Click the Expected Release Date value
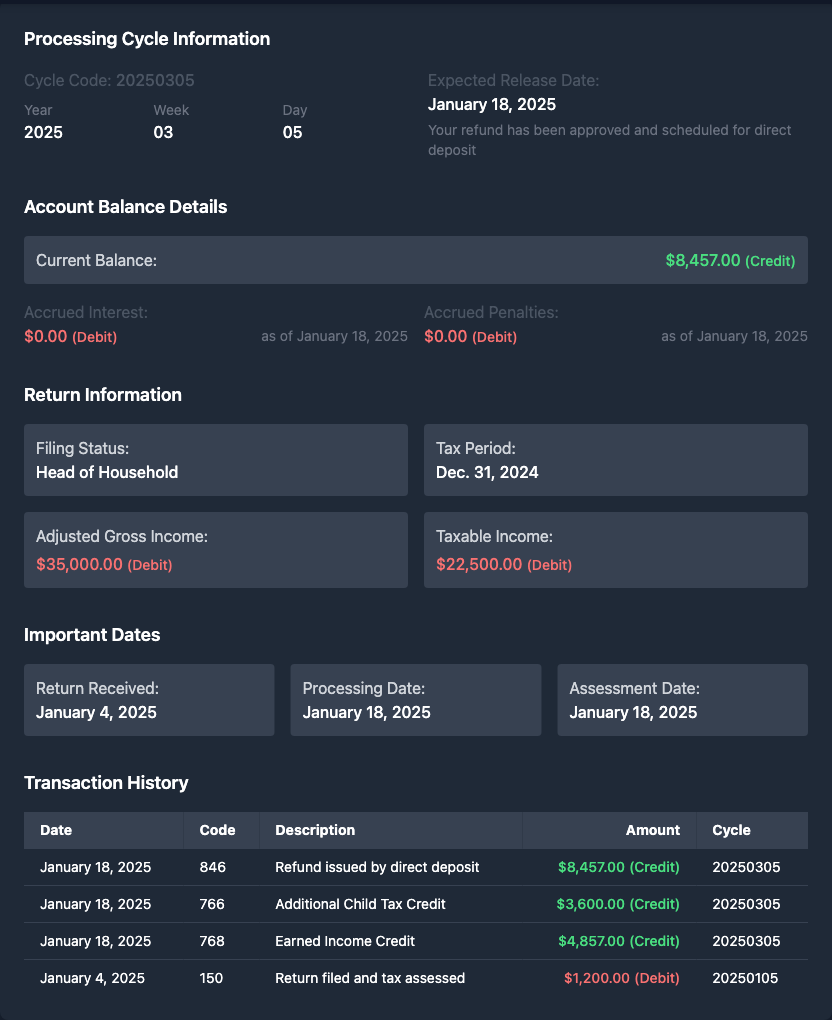832x1020 pixels. pyautogui.click(x=492, y=104)
